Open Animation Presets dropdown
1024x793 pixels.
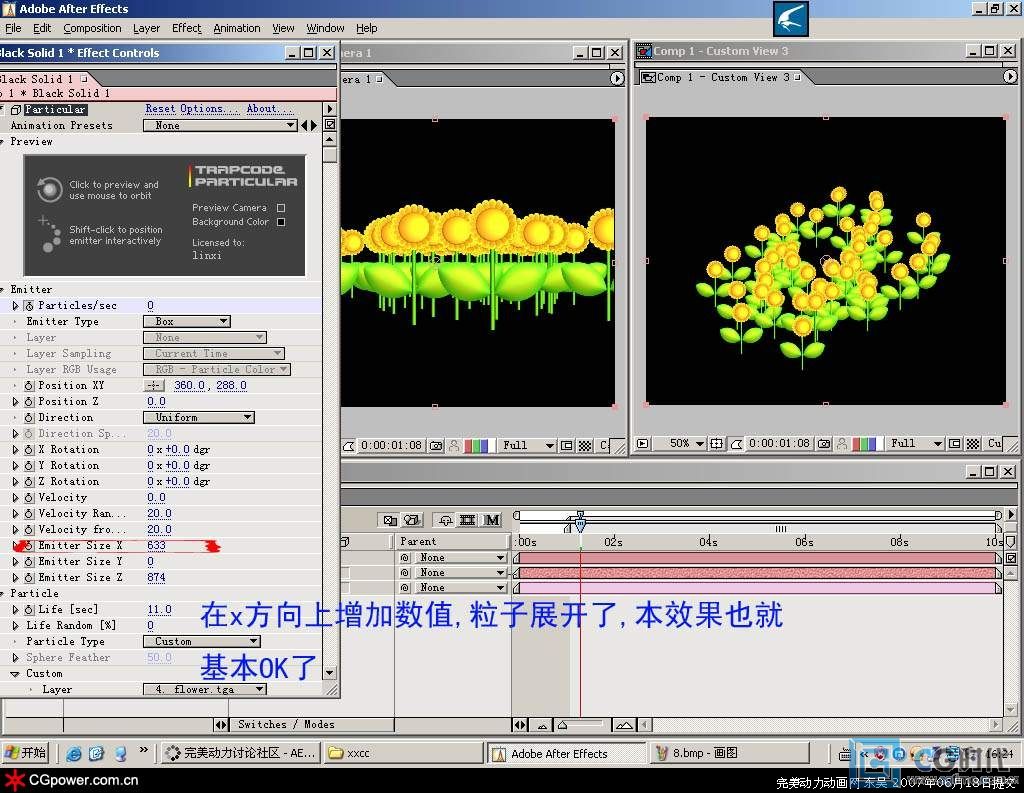(220, 125)
